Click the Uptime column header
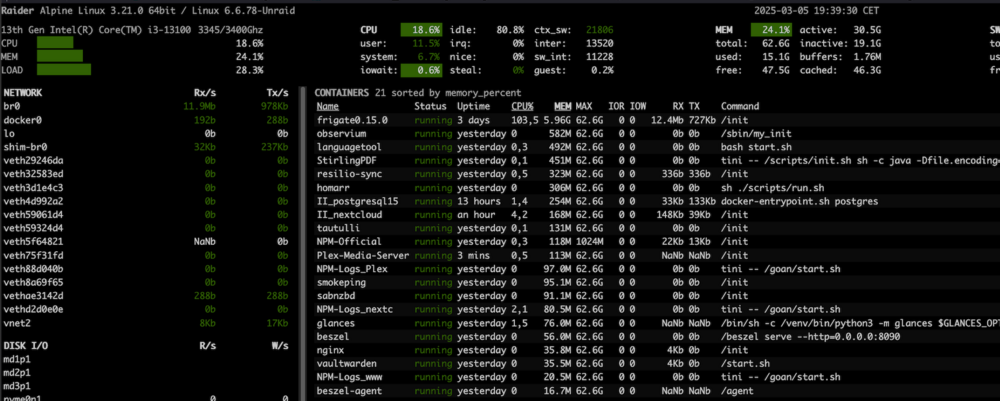Image resolution: width=1000 pixels, height=401 pixels. (x=473, y=106)
